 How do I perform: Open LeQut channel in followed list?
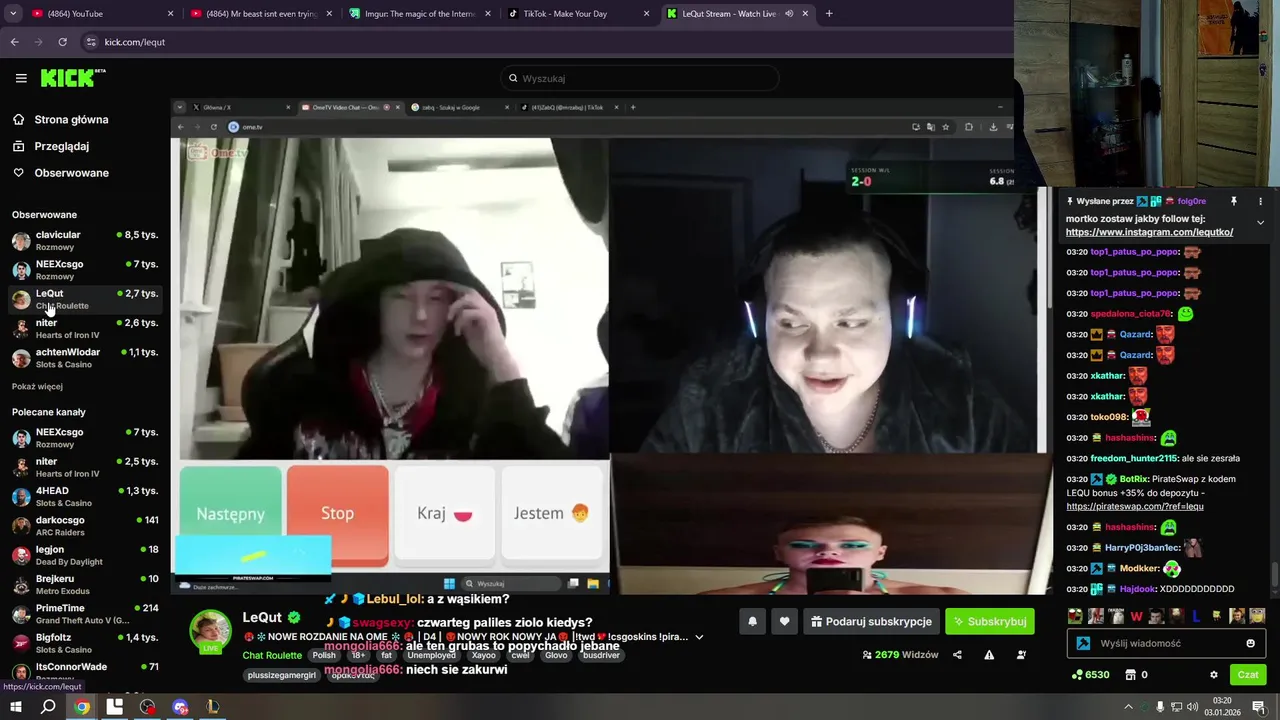85,299
